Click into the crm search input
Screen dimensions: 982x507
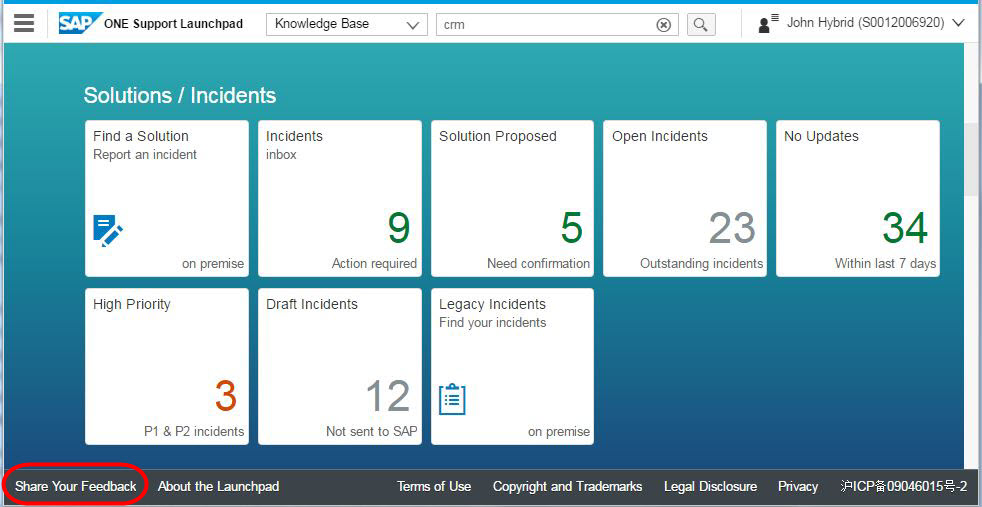pos(545,25)
